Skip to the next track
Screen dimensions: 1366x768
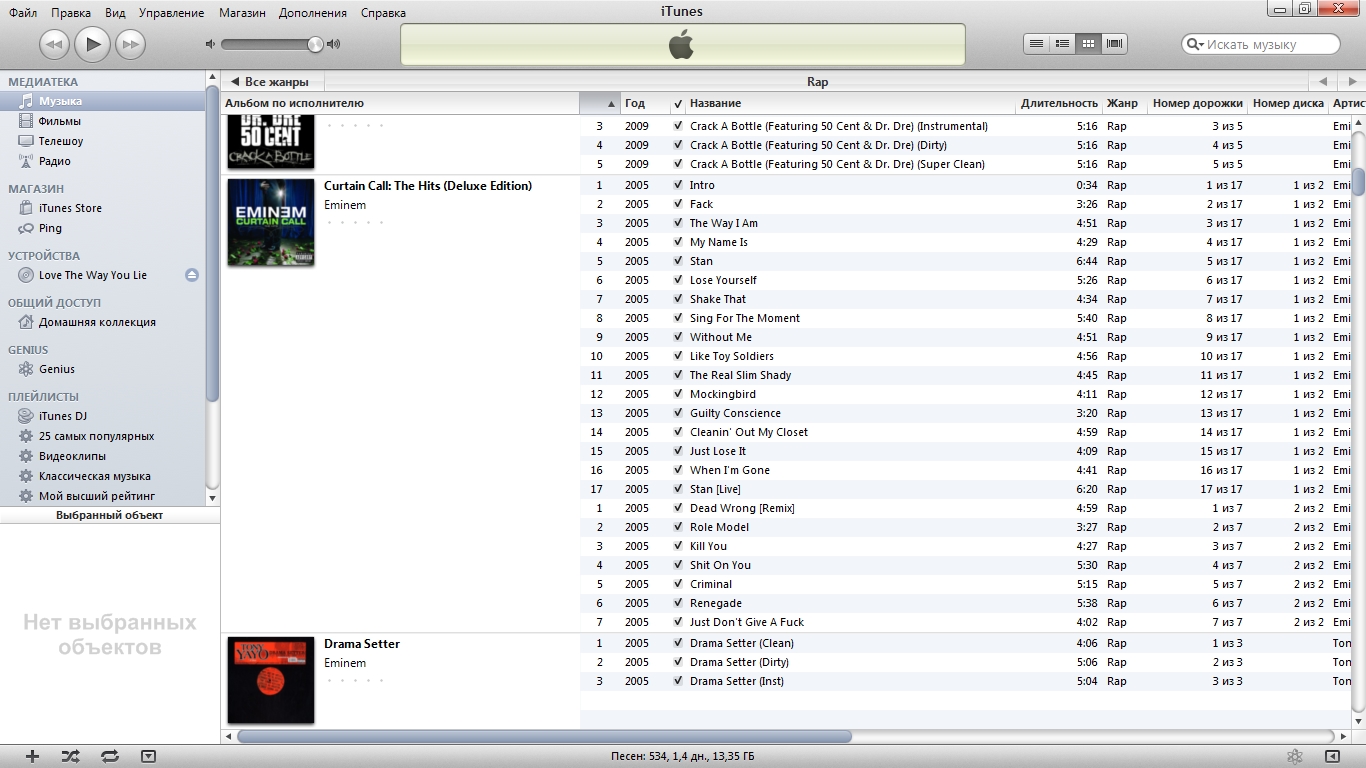tap(130, 44)
